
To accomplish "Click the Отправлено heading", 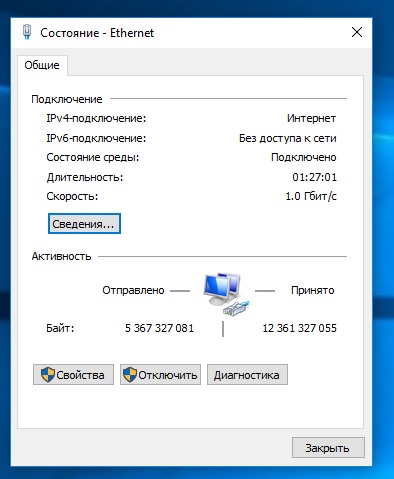I will pyautogui.click(x=133, y=290).
